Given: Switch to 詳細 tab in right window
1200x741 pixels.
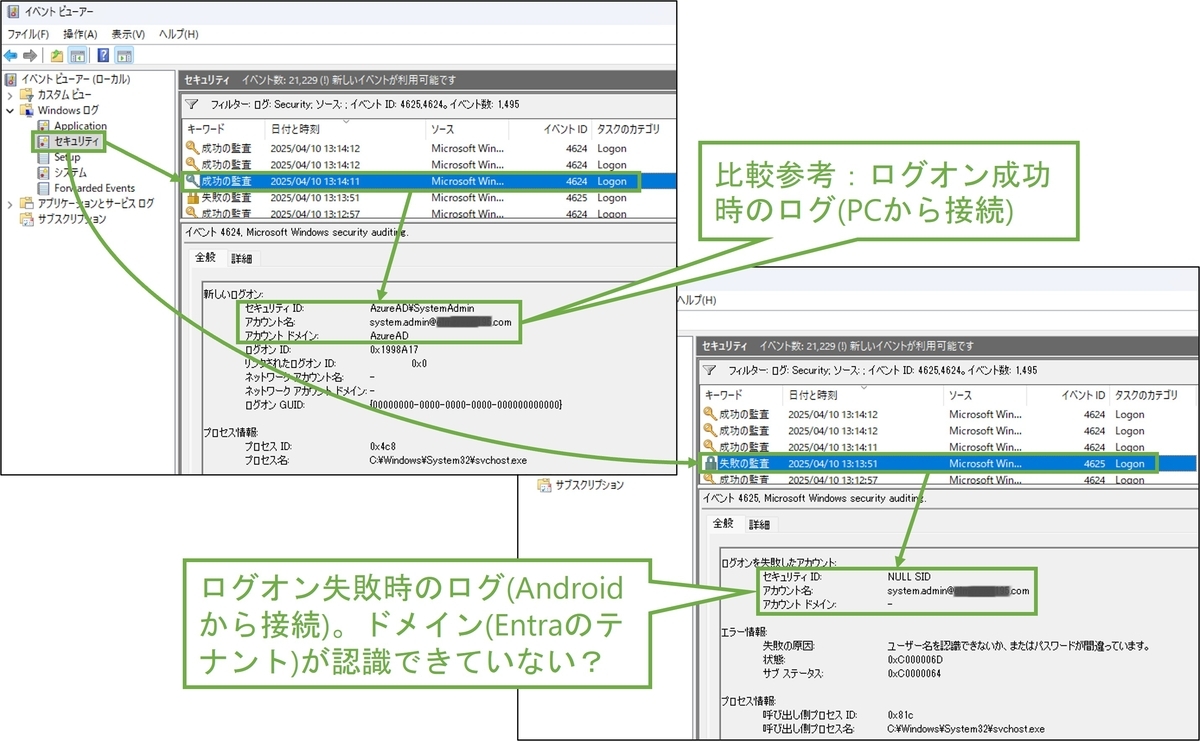Looking at the screenshot, I should coord(759,524).
